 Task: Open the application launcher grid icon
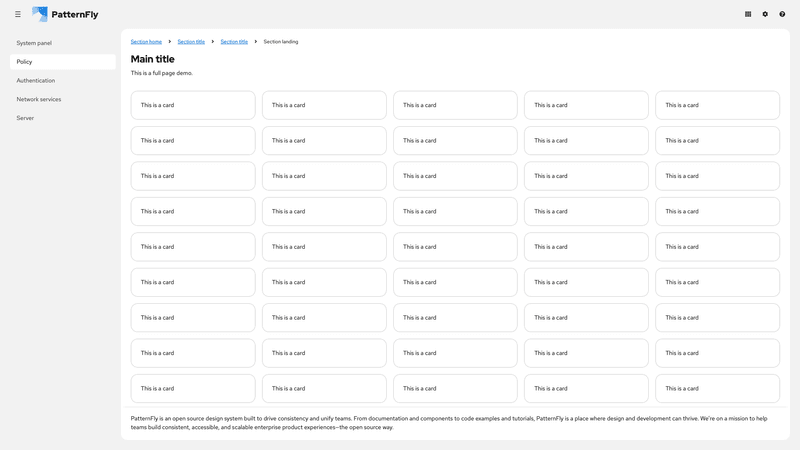pos(748,14)
